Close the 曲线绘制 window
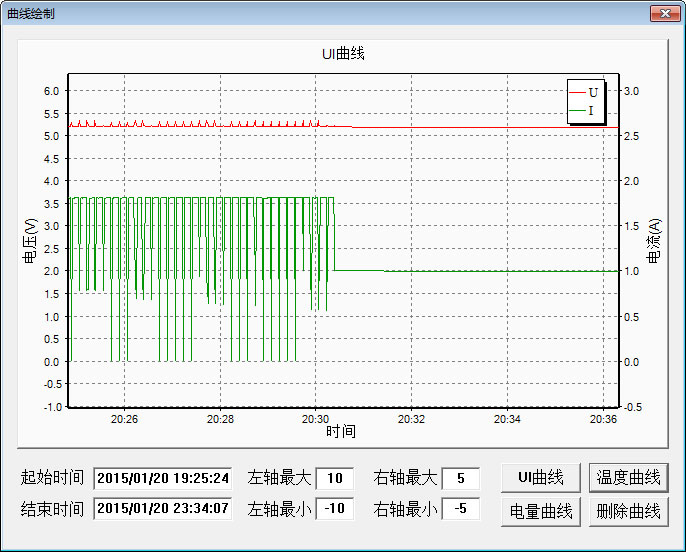This screenshot has height=552, width=686. [665, 13]
